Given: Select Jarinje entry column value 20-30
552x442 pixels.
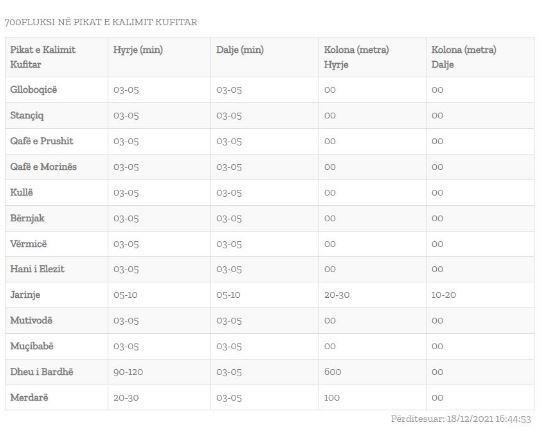Looking at the screenshot, I should click(x=337, y=295).
